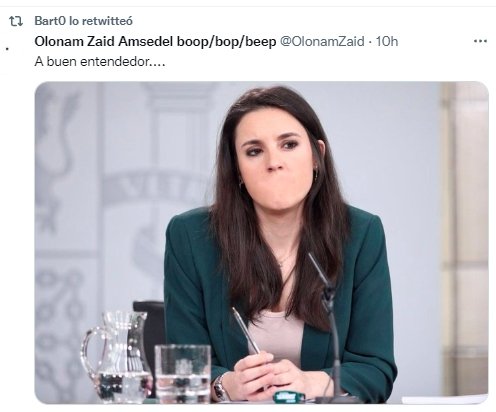Open the tweet via the 10h timestamp
496x412 pixels.
(x=387, y=42)
